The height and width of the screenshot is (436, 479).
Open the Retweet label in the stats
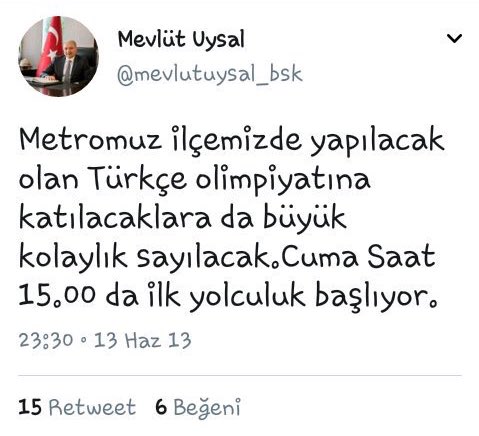coord(92,407)
